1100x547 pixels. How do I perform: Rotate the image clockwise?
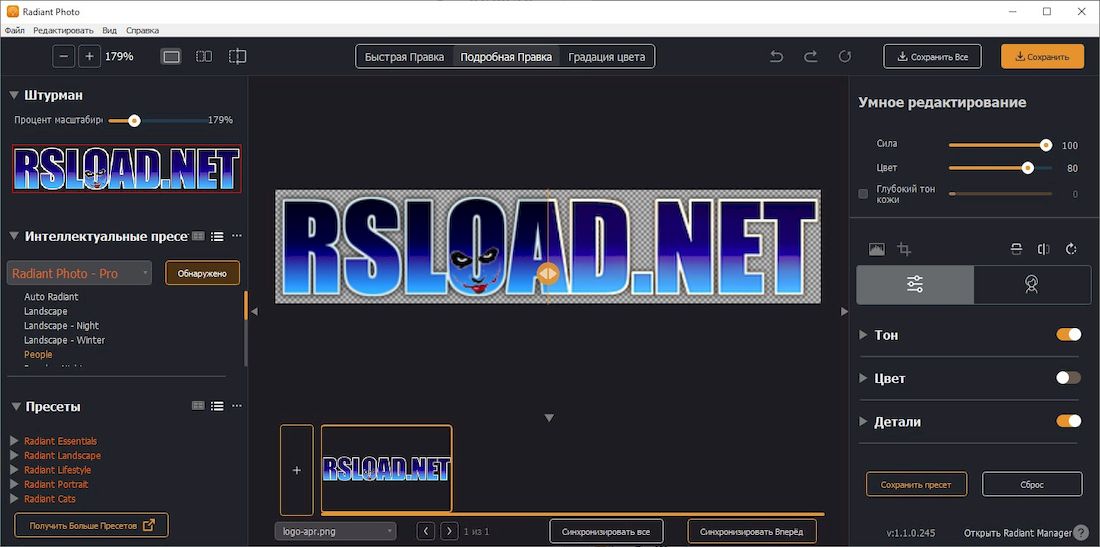tap(1071, 249)
